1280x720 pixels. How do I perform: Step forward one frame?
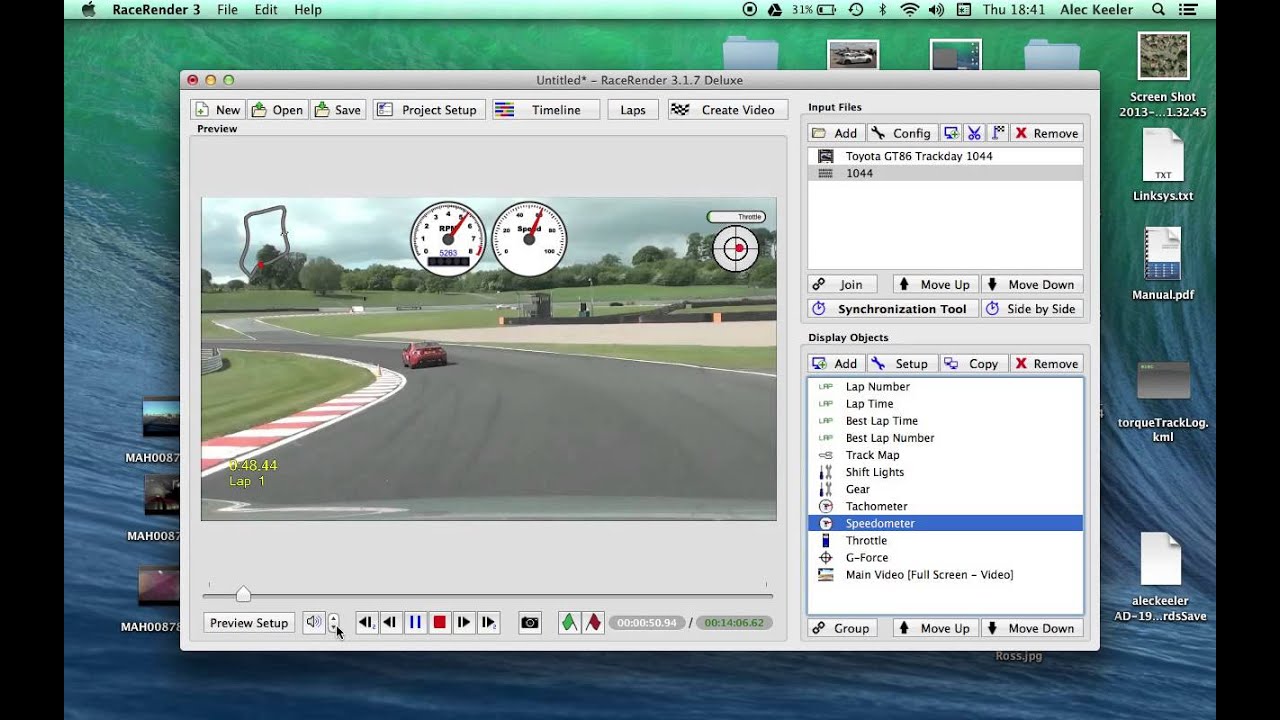coord(463,622)
